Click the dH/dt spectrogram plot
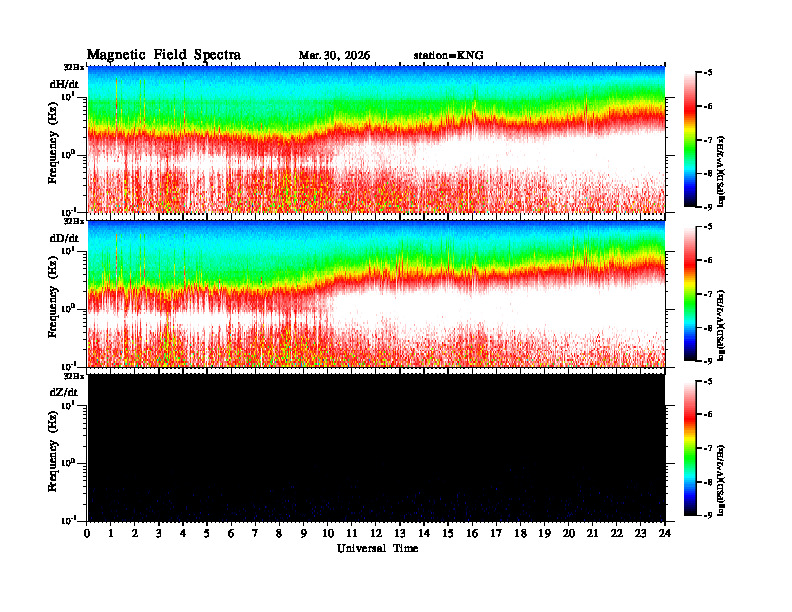Viewport: 792px width, 612px height. point(376,139)
